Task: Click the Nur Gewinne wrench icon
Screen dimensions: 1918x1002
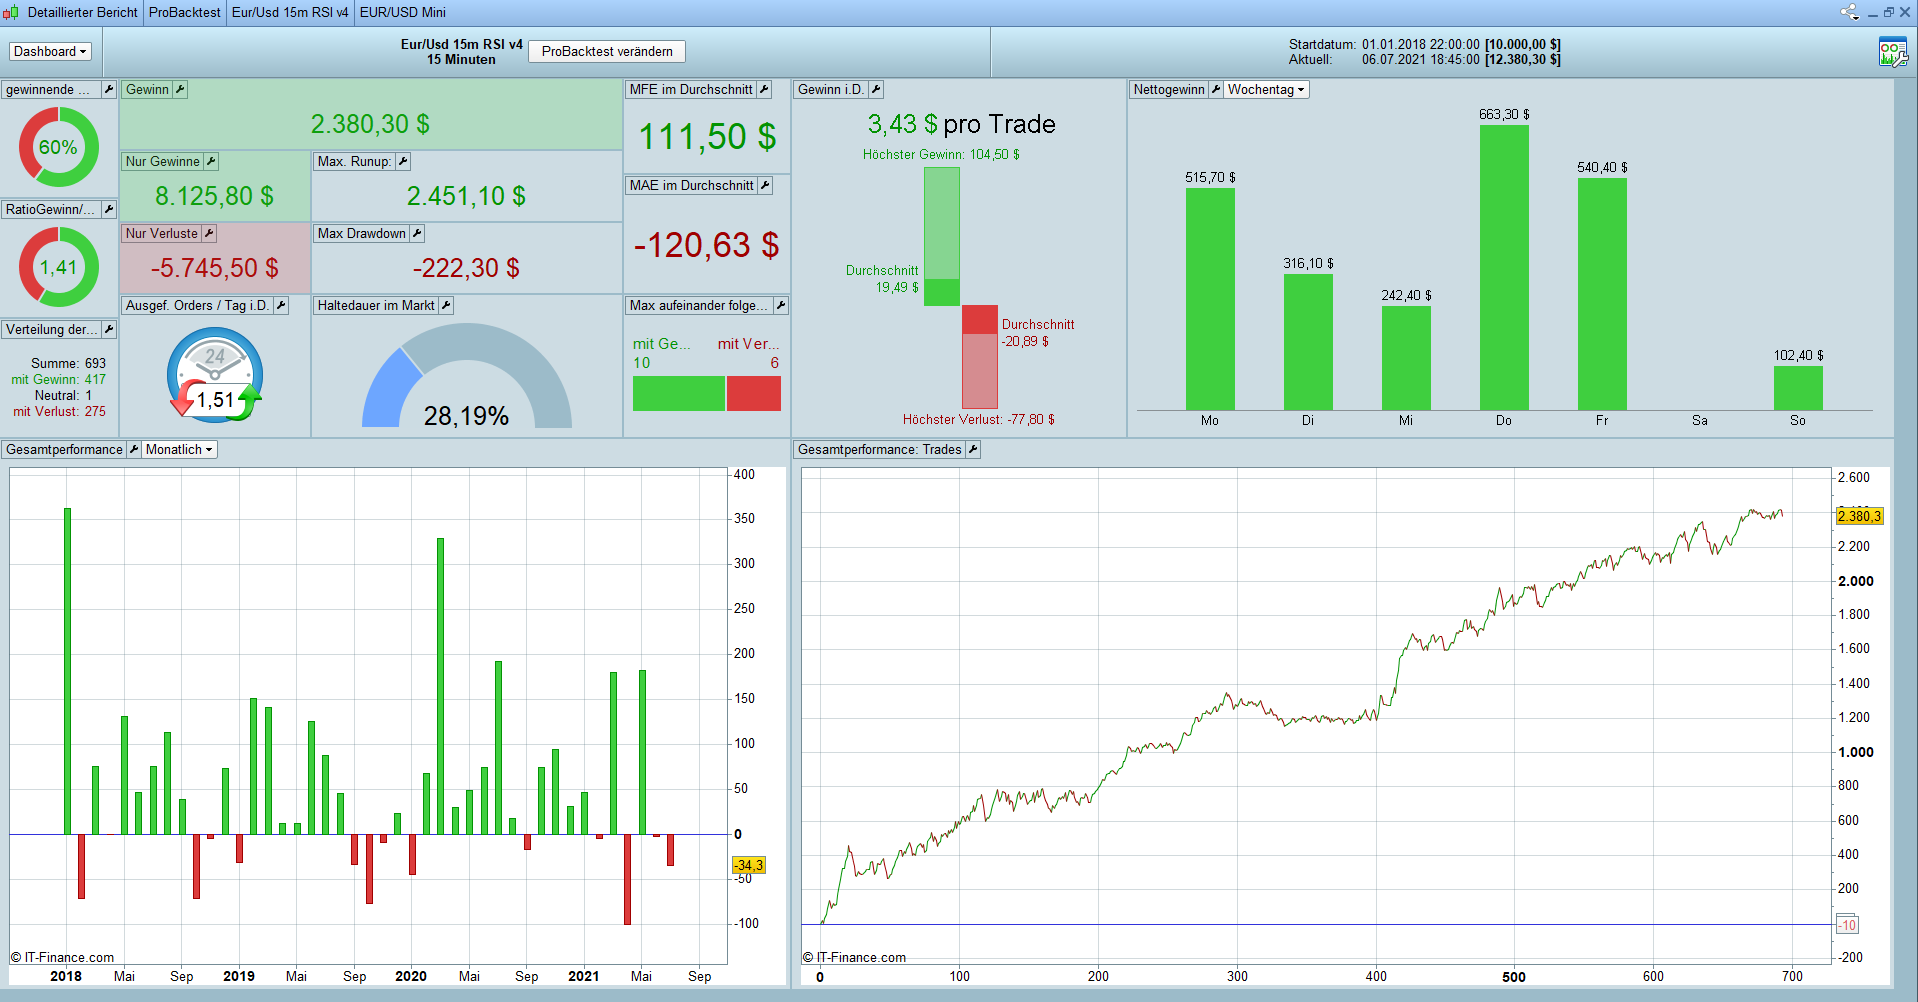Action: [x=211, y=161]
